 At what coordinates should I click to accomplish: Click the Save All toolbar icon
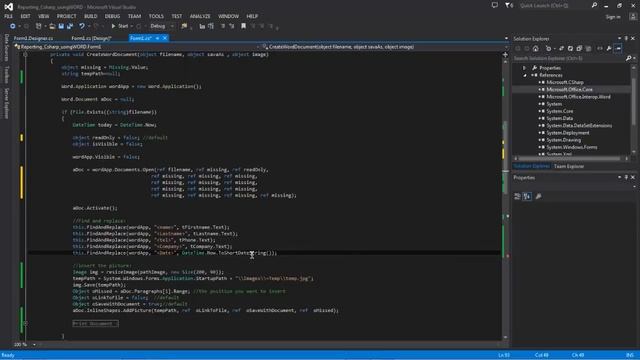(70, 26)
